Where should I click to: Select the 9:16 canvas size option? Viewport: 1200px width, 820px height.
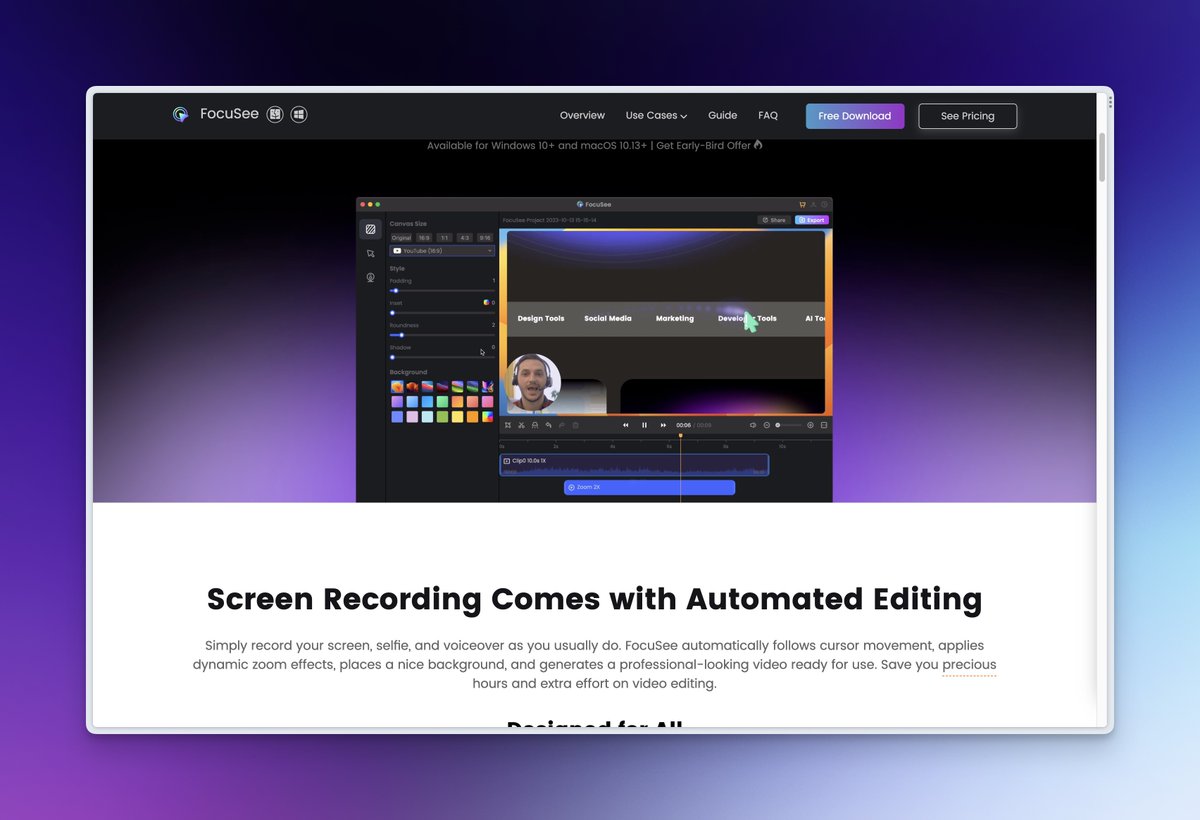coord(485,238)
